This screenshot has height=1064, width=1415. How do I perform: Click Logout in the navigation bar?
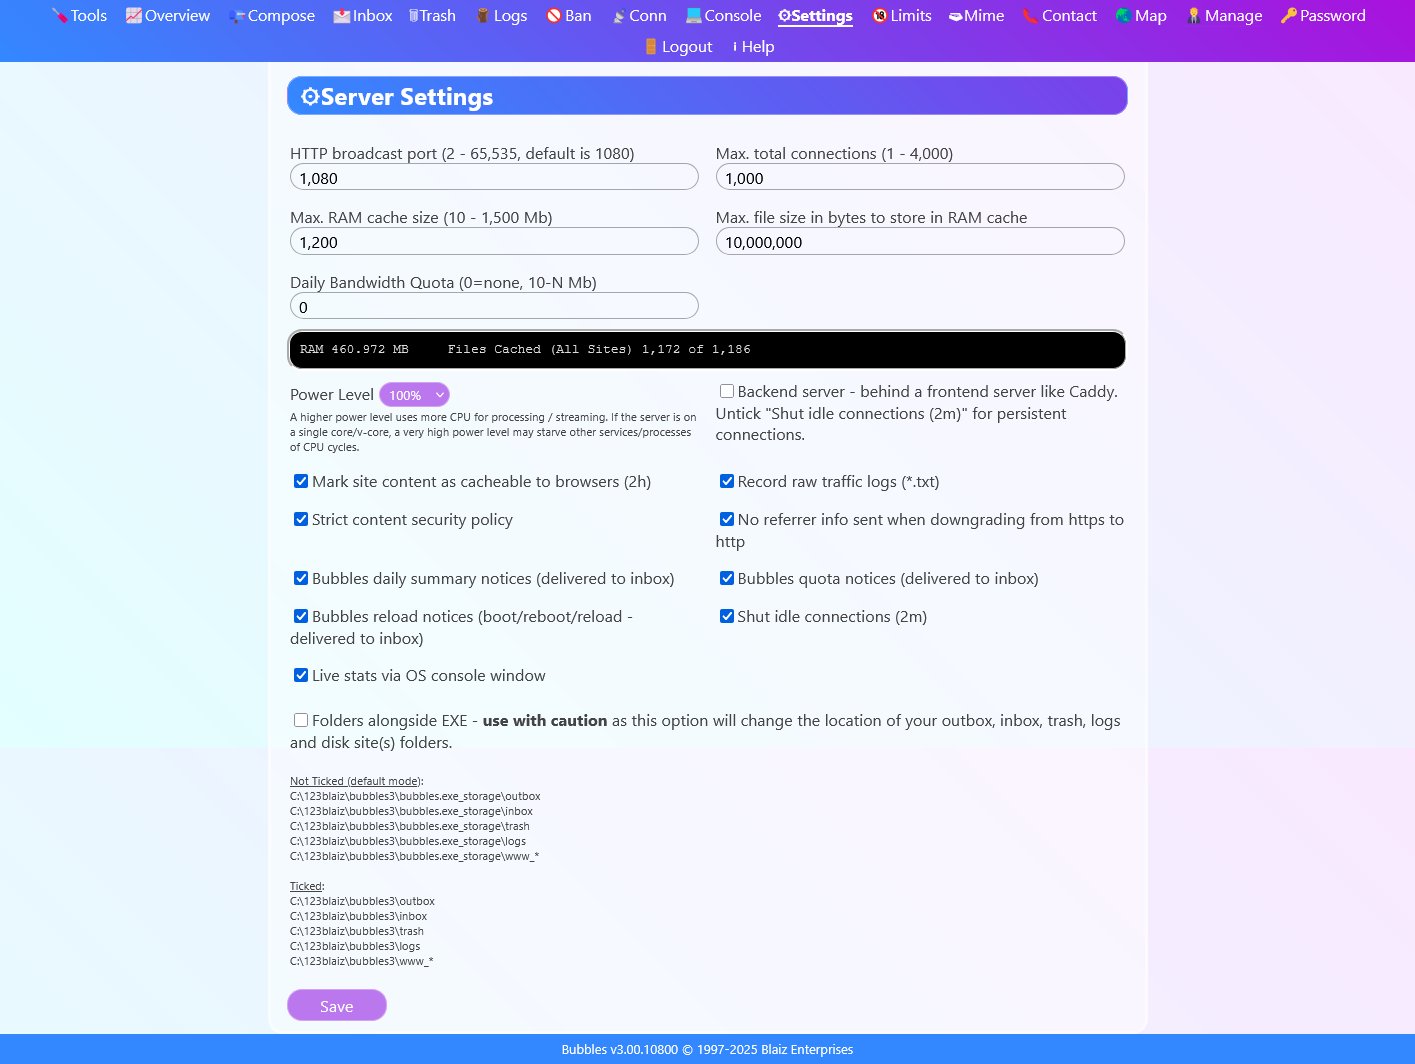click(678, 47)
